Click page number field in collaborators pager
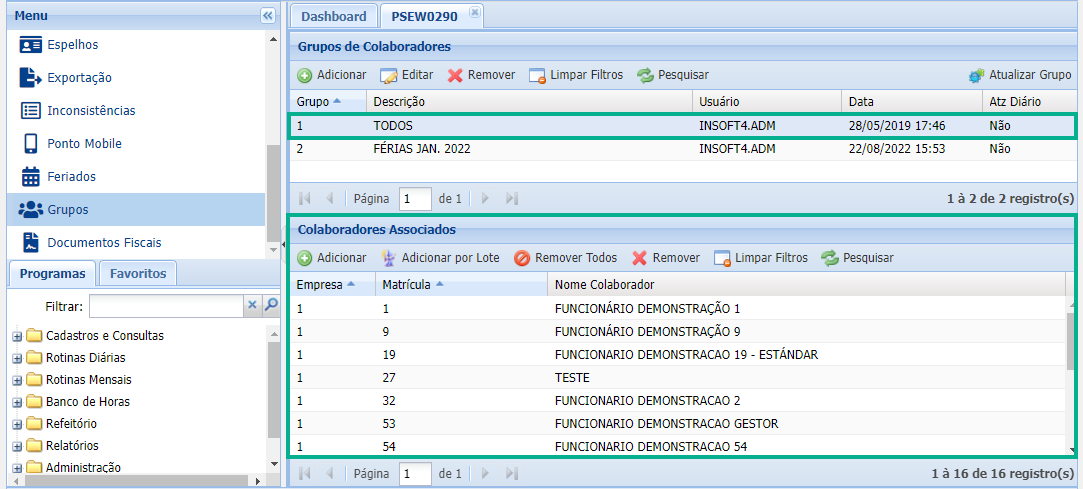Image resolution: width=1083 pixels, height=489 pixels. [x=415, y=473]
